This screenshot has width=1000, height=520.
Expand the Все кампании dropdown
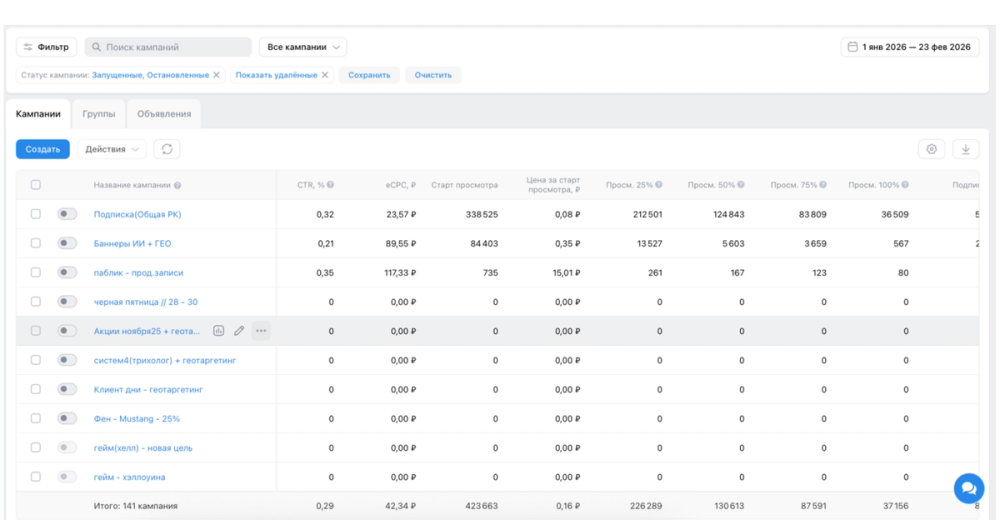click(303, 47)
